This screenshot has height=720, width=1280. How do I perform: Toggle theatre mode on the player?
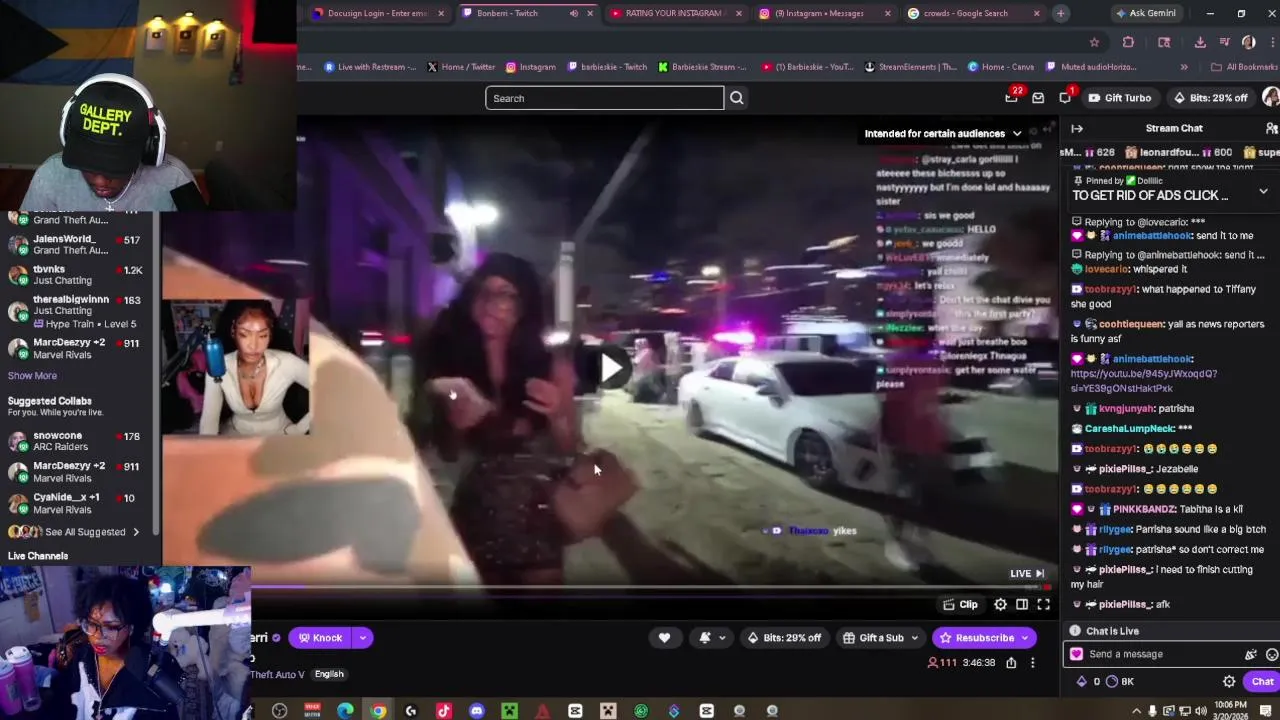click(1022, 604)
